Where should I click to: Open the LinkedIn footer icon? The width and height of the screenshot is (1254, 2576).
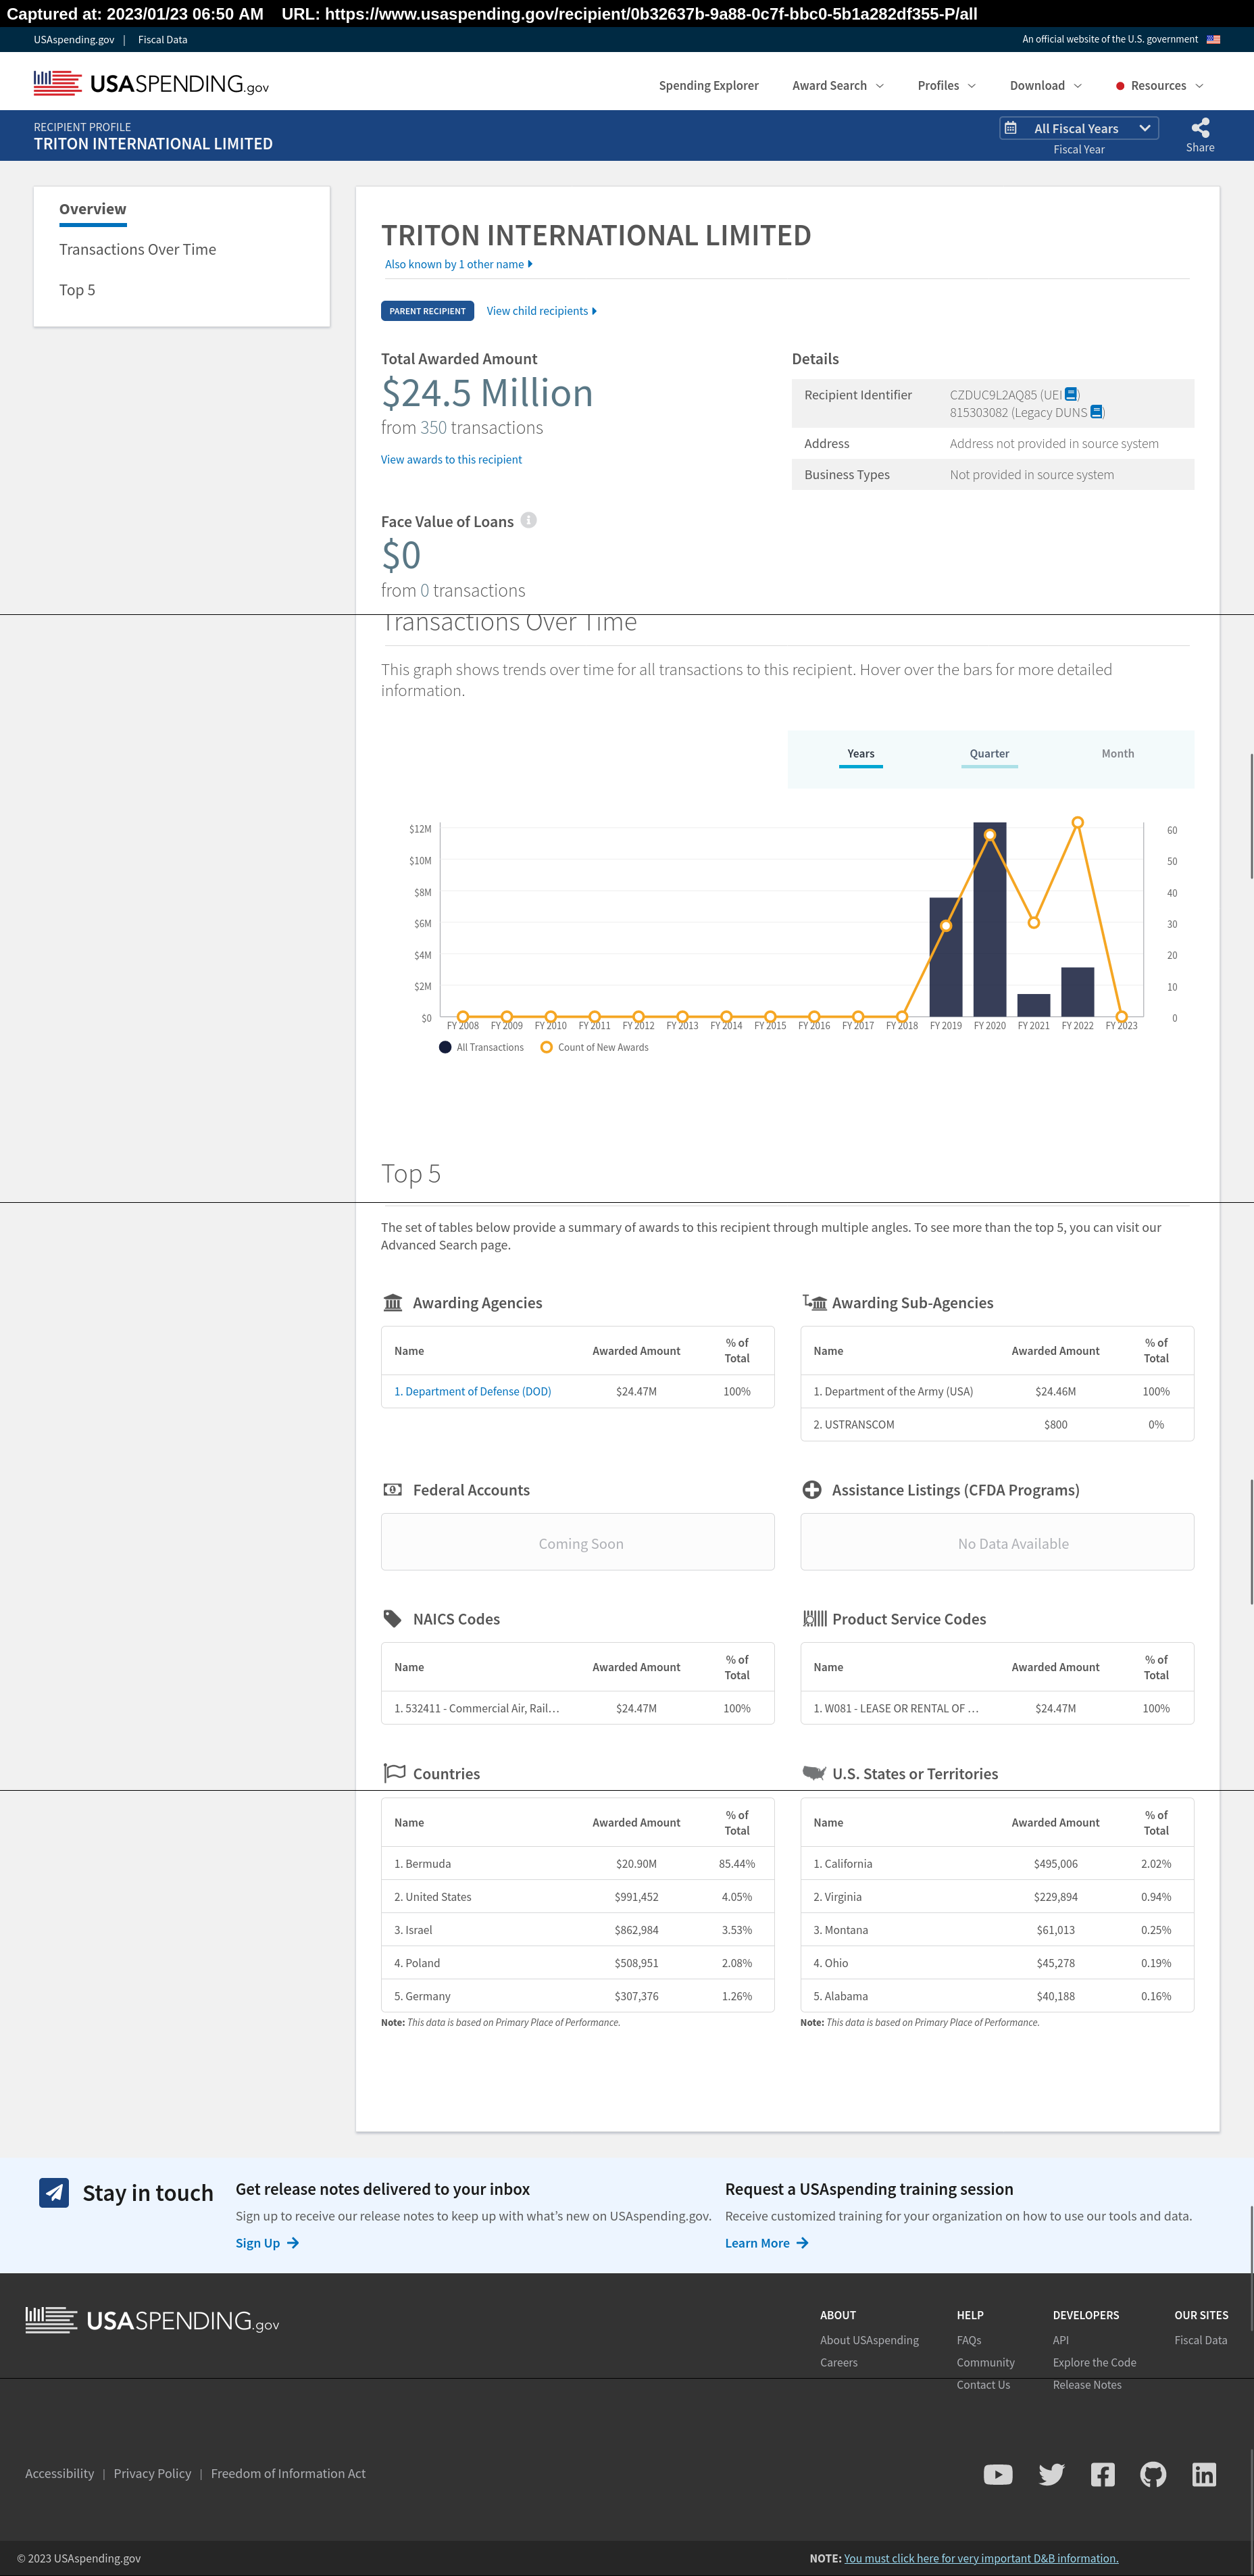click(x=1204, y=2473)
